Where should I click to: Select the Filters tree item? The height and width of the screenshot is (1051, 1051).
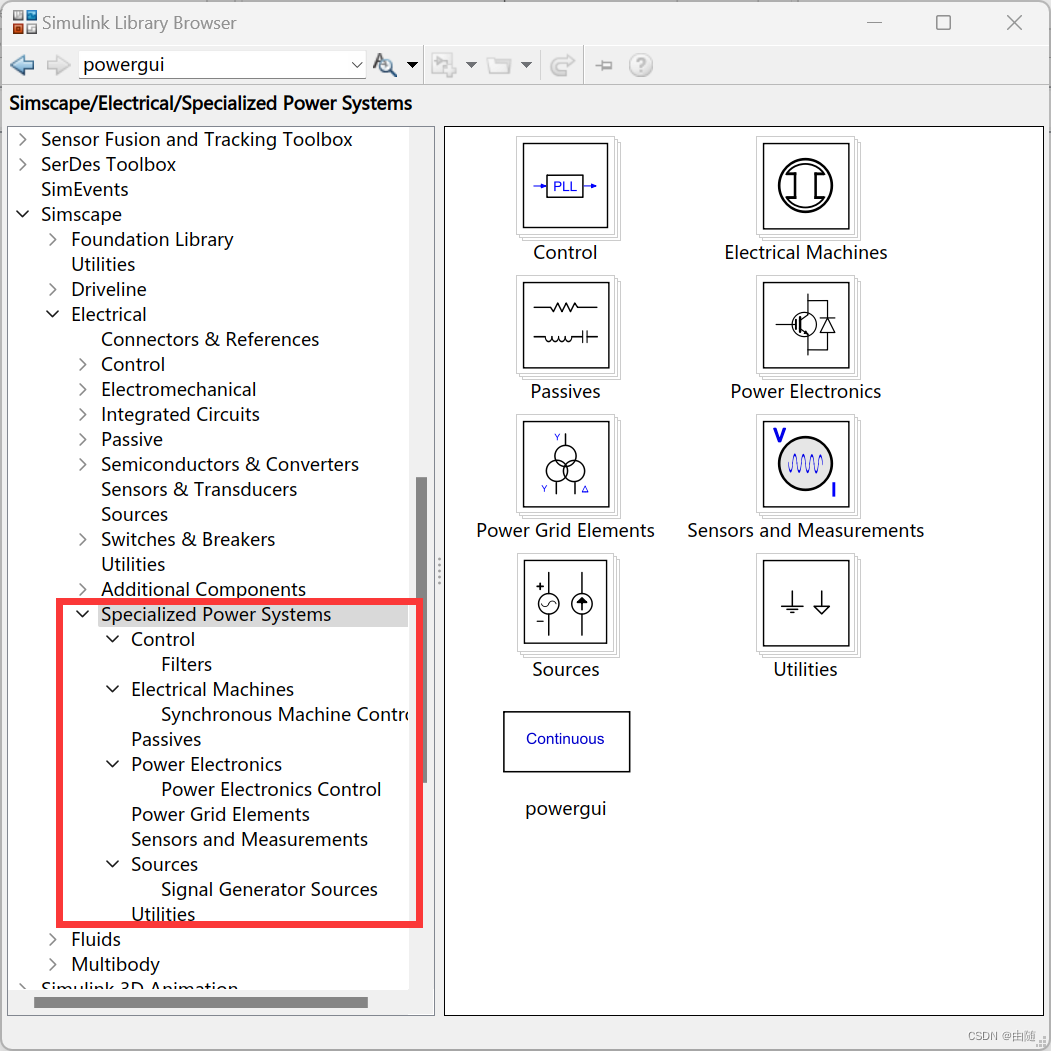click(186, 665)
